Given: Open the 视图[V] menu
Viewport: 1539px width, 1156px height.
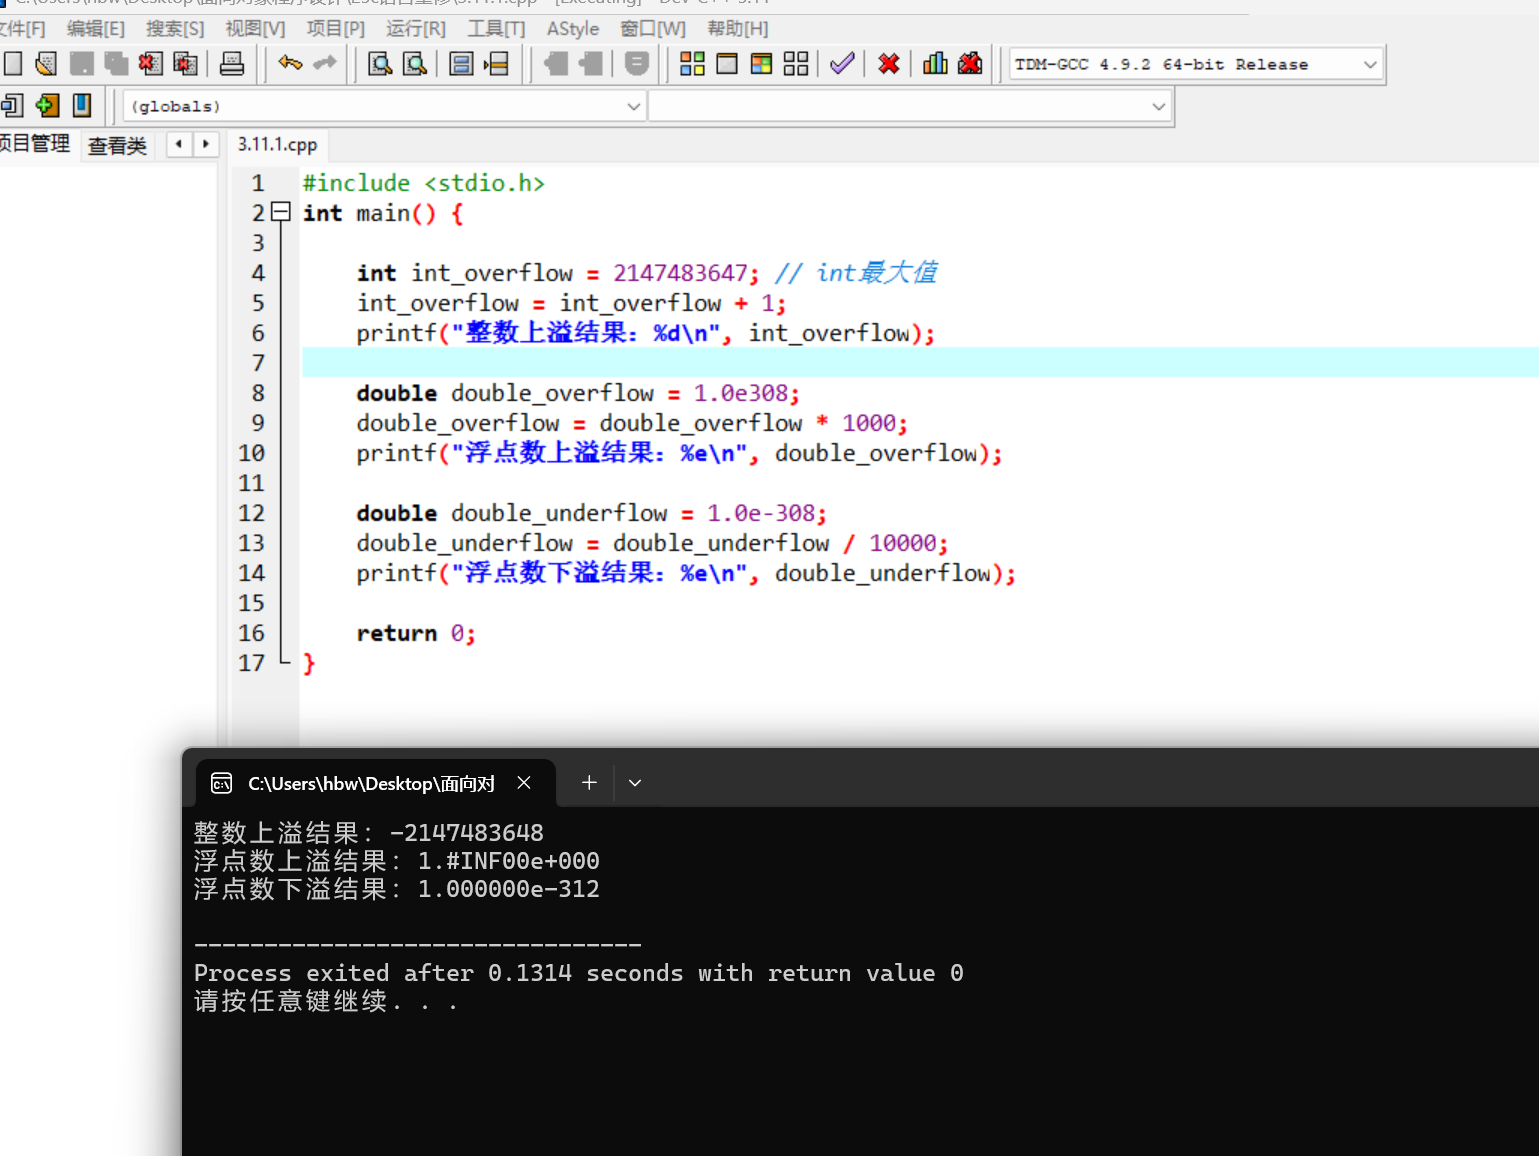Looking at the screenshot, I should (x=255, y=29).
